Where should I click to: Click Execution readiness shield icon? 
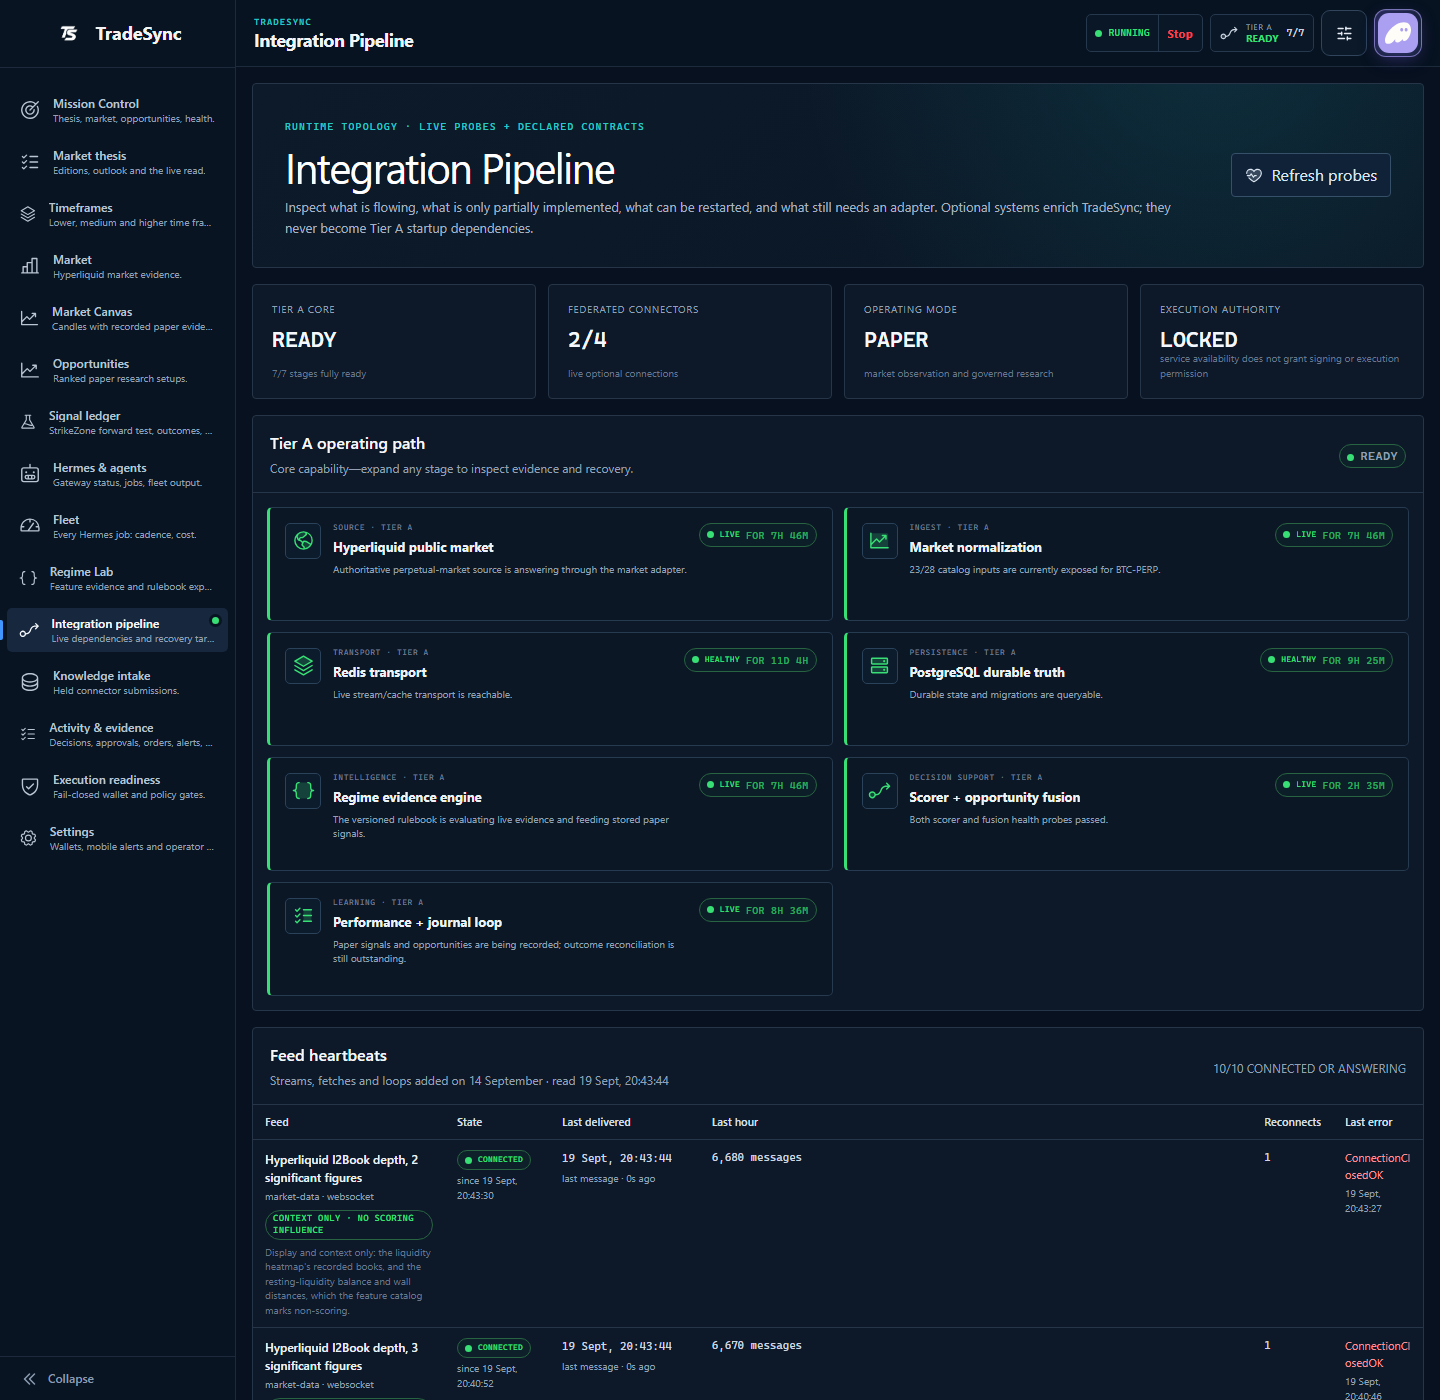(x=30, y=786)
